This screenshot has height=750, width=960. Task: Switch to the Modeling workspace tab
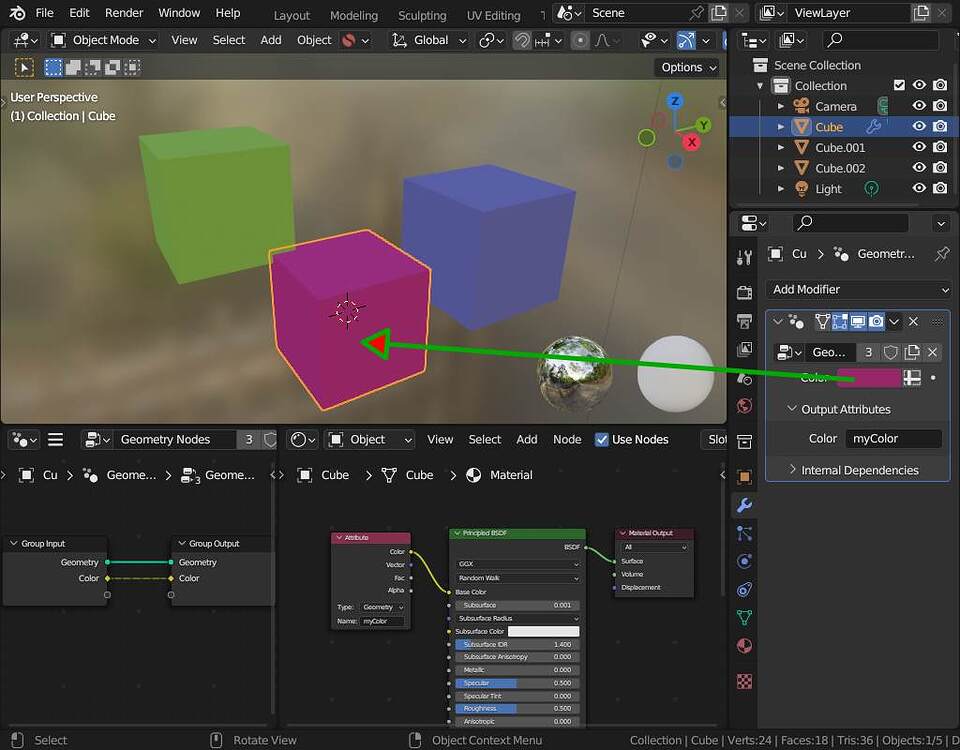[x=353, y=15]
